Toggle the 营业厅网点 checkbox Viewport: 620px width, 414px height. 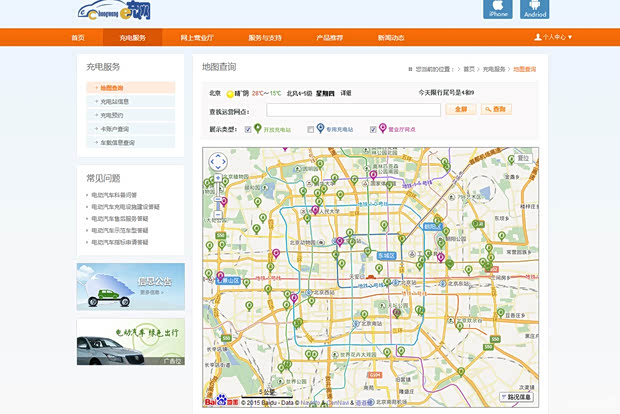pos(373,129)
